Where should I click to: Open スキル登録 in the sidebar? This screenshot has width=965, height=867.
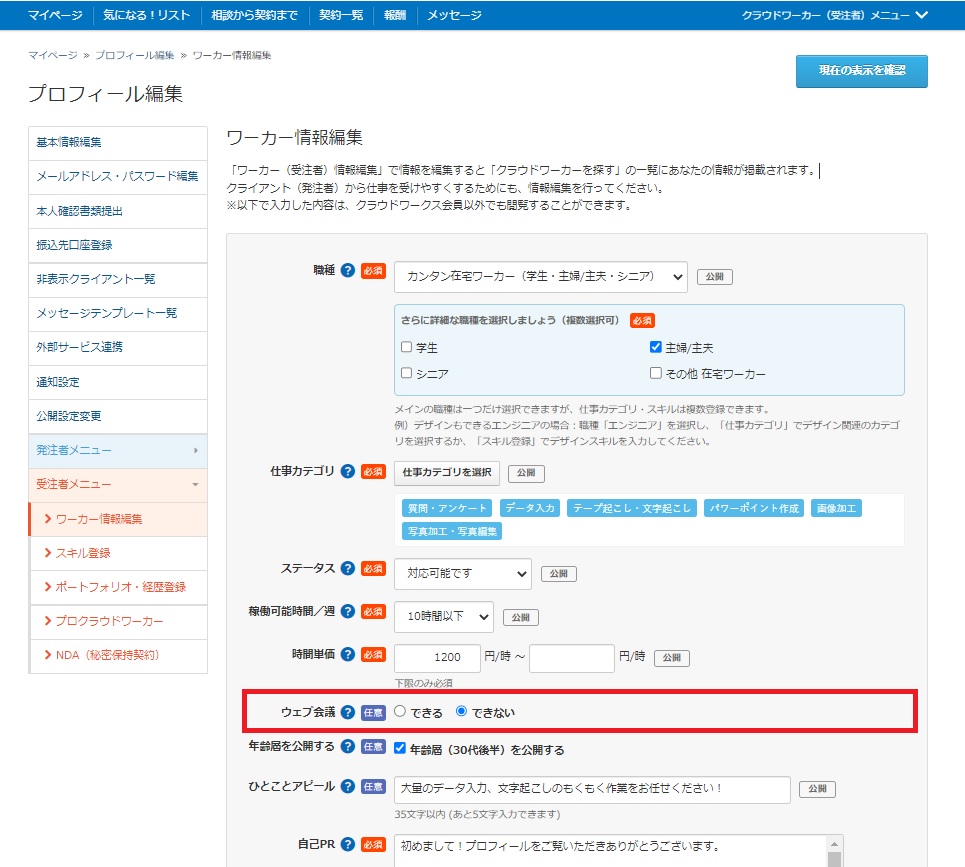(83, 553)
